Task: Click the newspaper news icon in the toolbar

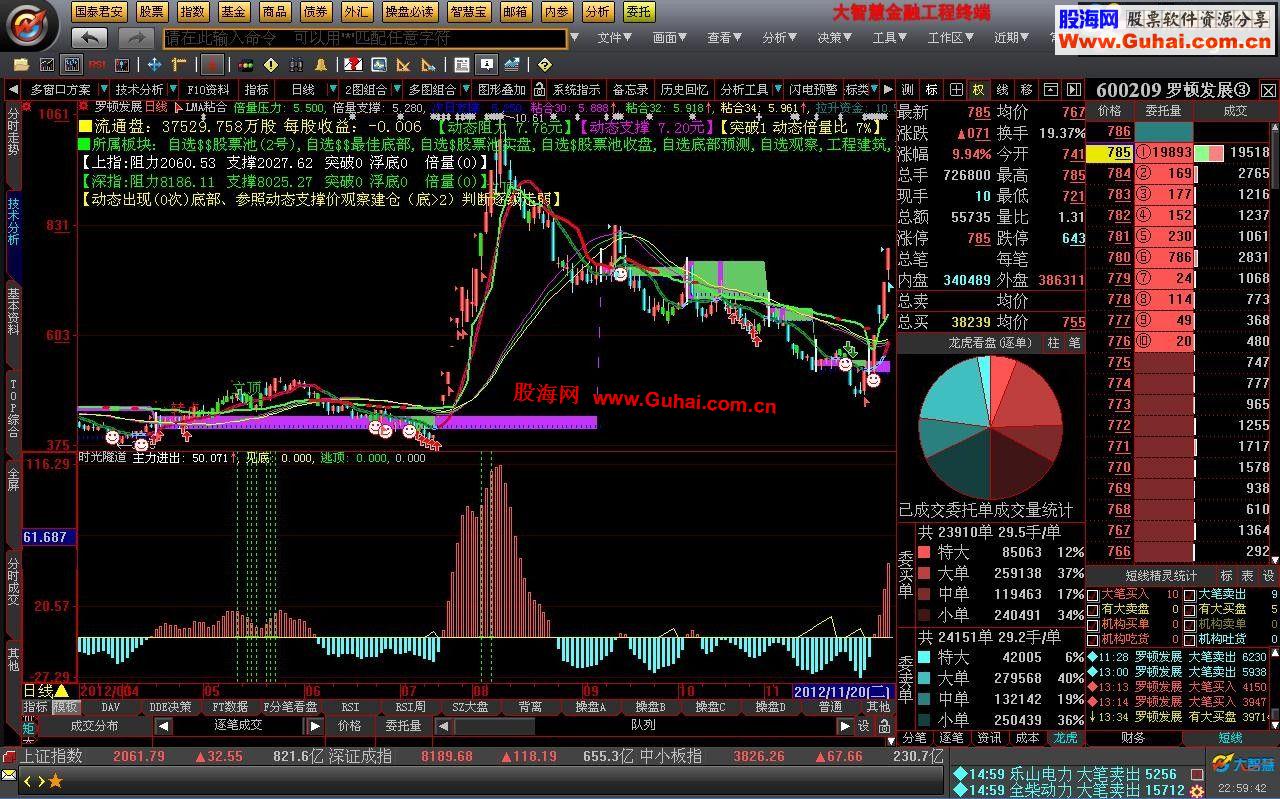Action: (461, 65)
